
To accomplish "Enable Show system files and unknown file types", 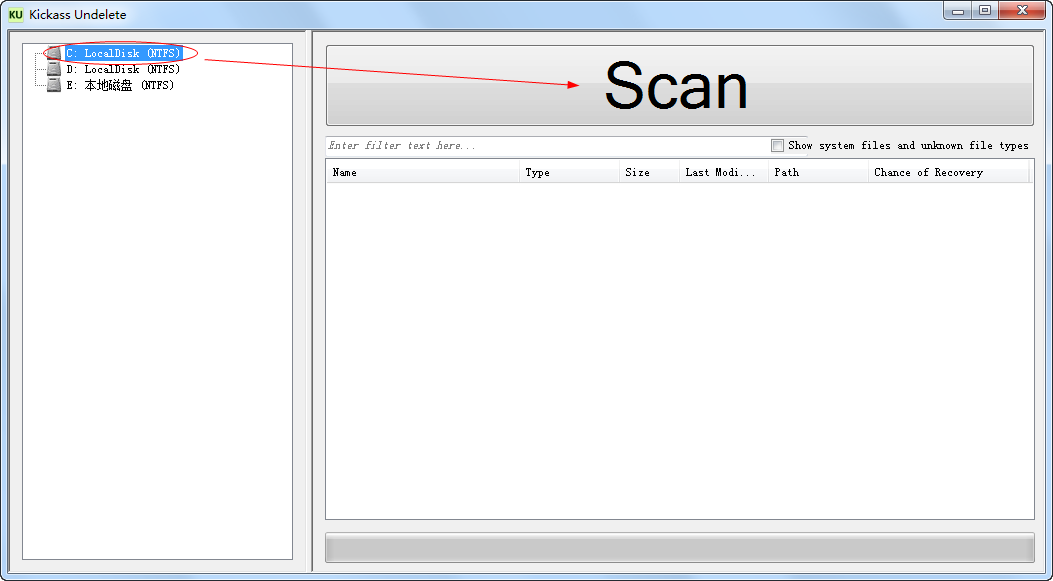I will 778,146.
